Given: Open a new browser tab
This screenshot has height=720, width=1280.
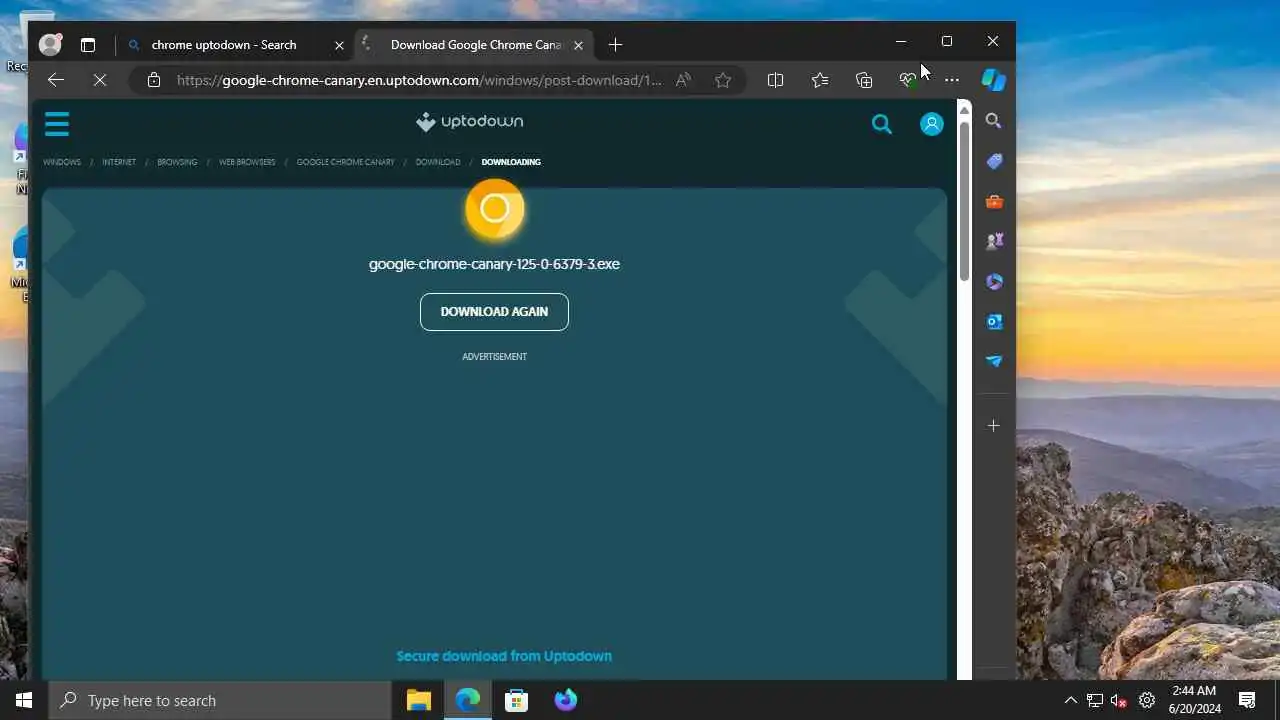Looking at the screenshot, I should (615, 45).
